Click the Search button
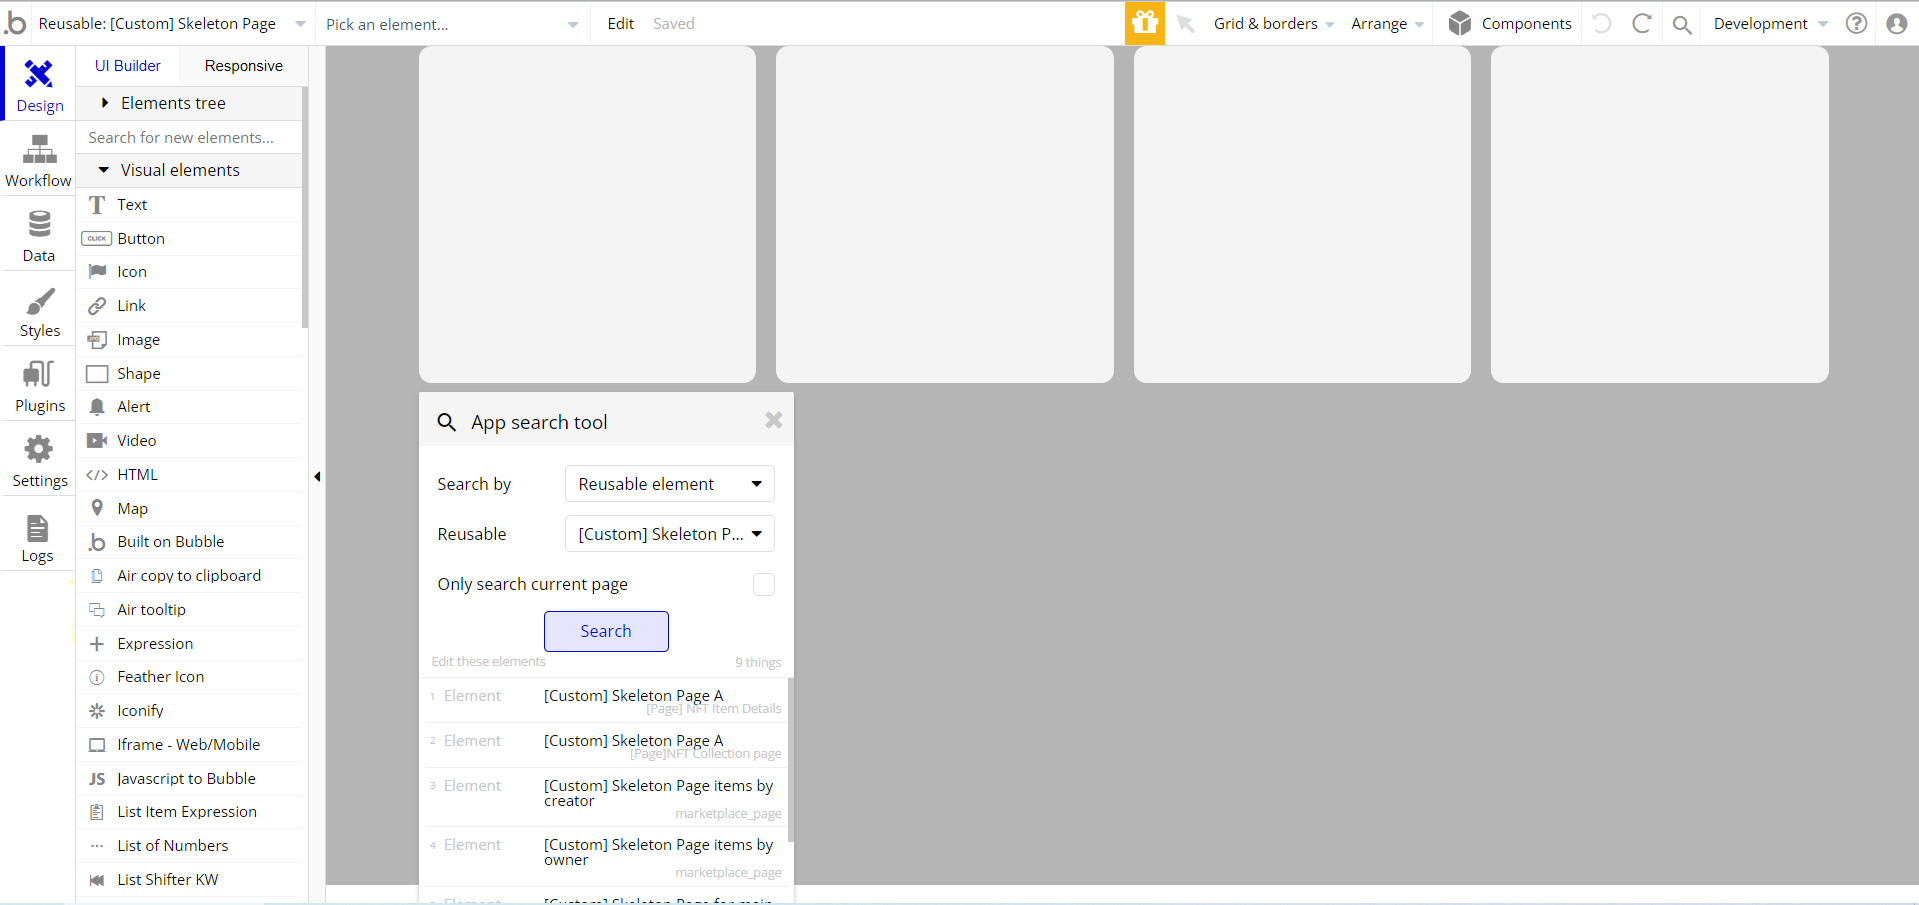Viewport: 1919px width, 905px height. (x=606, y=631)
